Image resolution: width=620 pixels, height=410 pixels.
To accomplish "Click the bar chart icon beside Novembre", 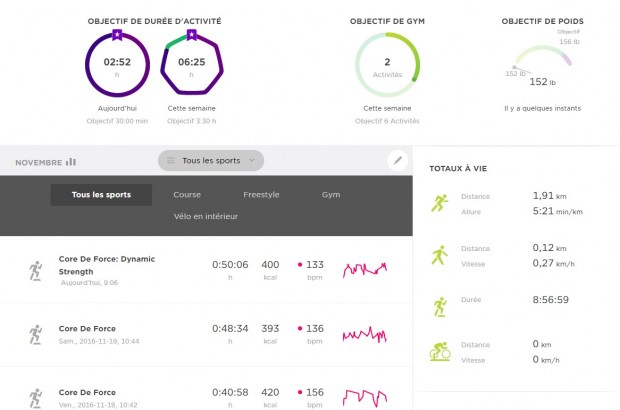I will (71, 162).
